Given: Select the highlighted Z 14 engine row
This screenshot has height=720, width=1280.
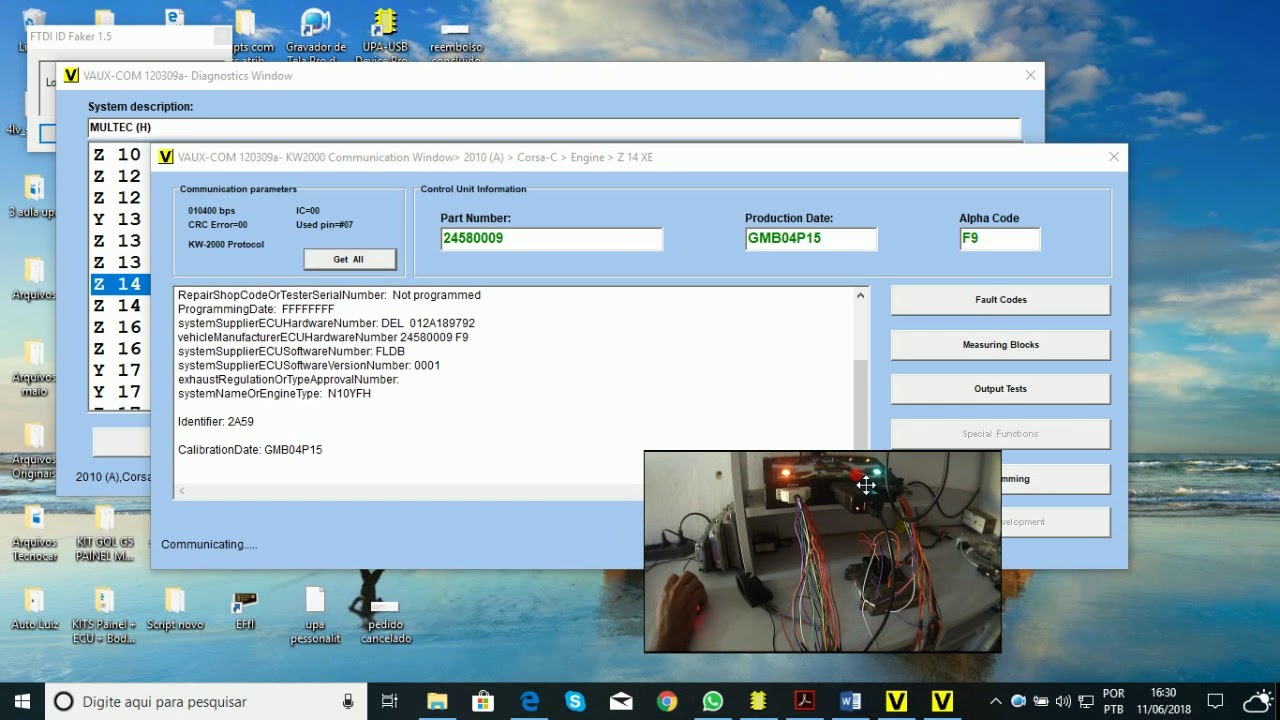Looking at the screenshot, I should pos(120,284).
